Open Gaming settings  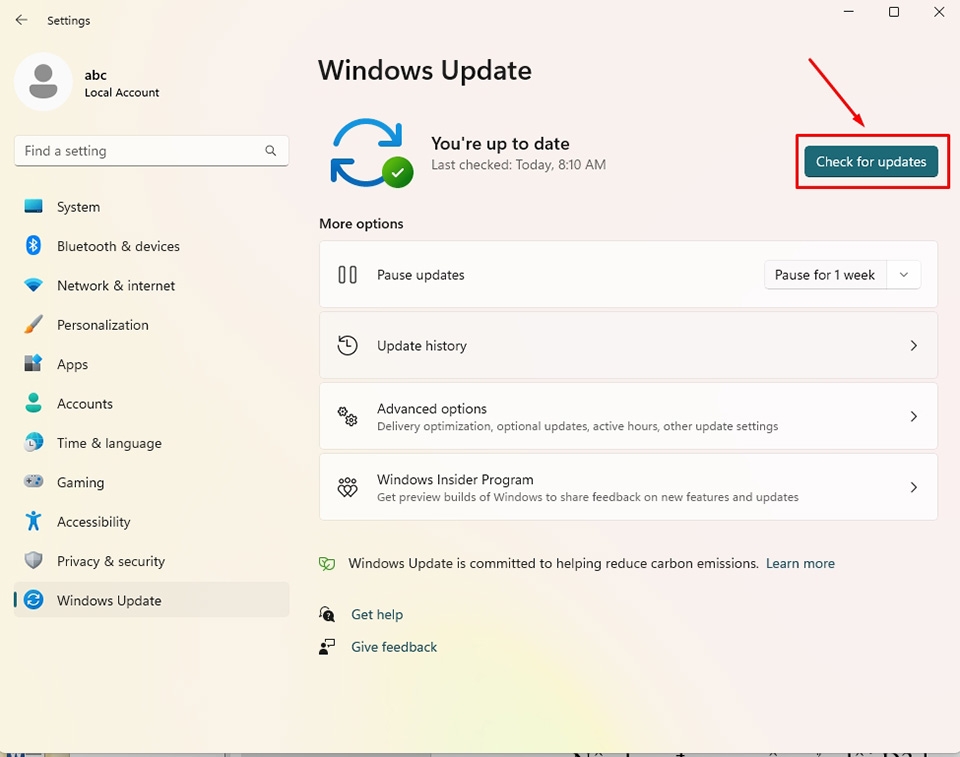coord(151,482)
